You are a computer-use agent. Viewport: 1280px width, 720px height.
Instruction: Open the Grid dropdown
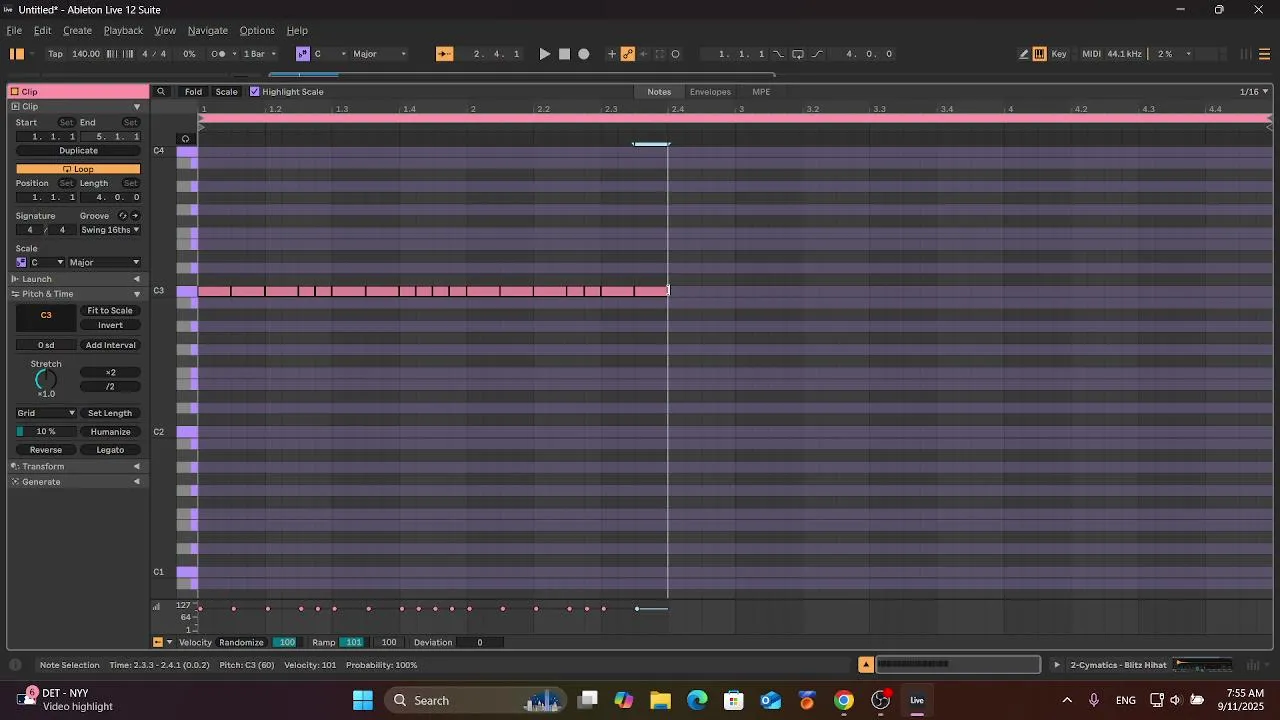pos(46,413)
